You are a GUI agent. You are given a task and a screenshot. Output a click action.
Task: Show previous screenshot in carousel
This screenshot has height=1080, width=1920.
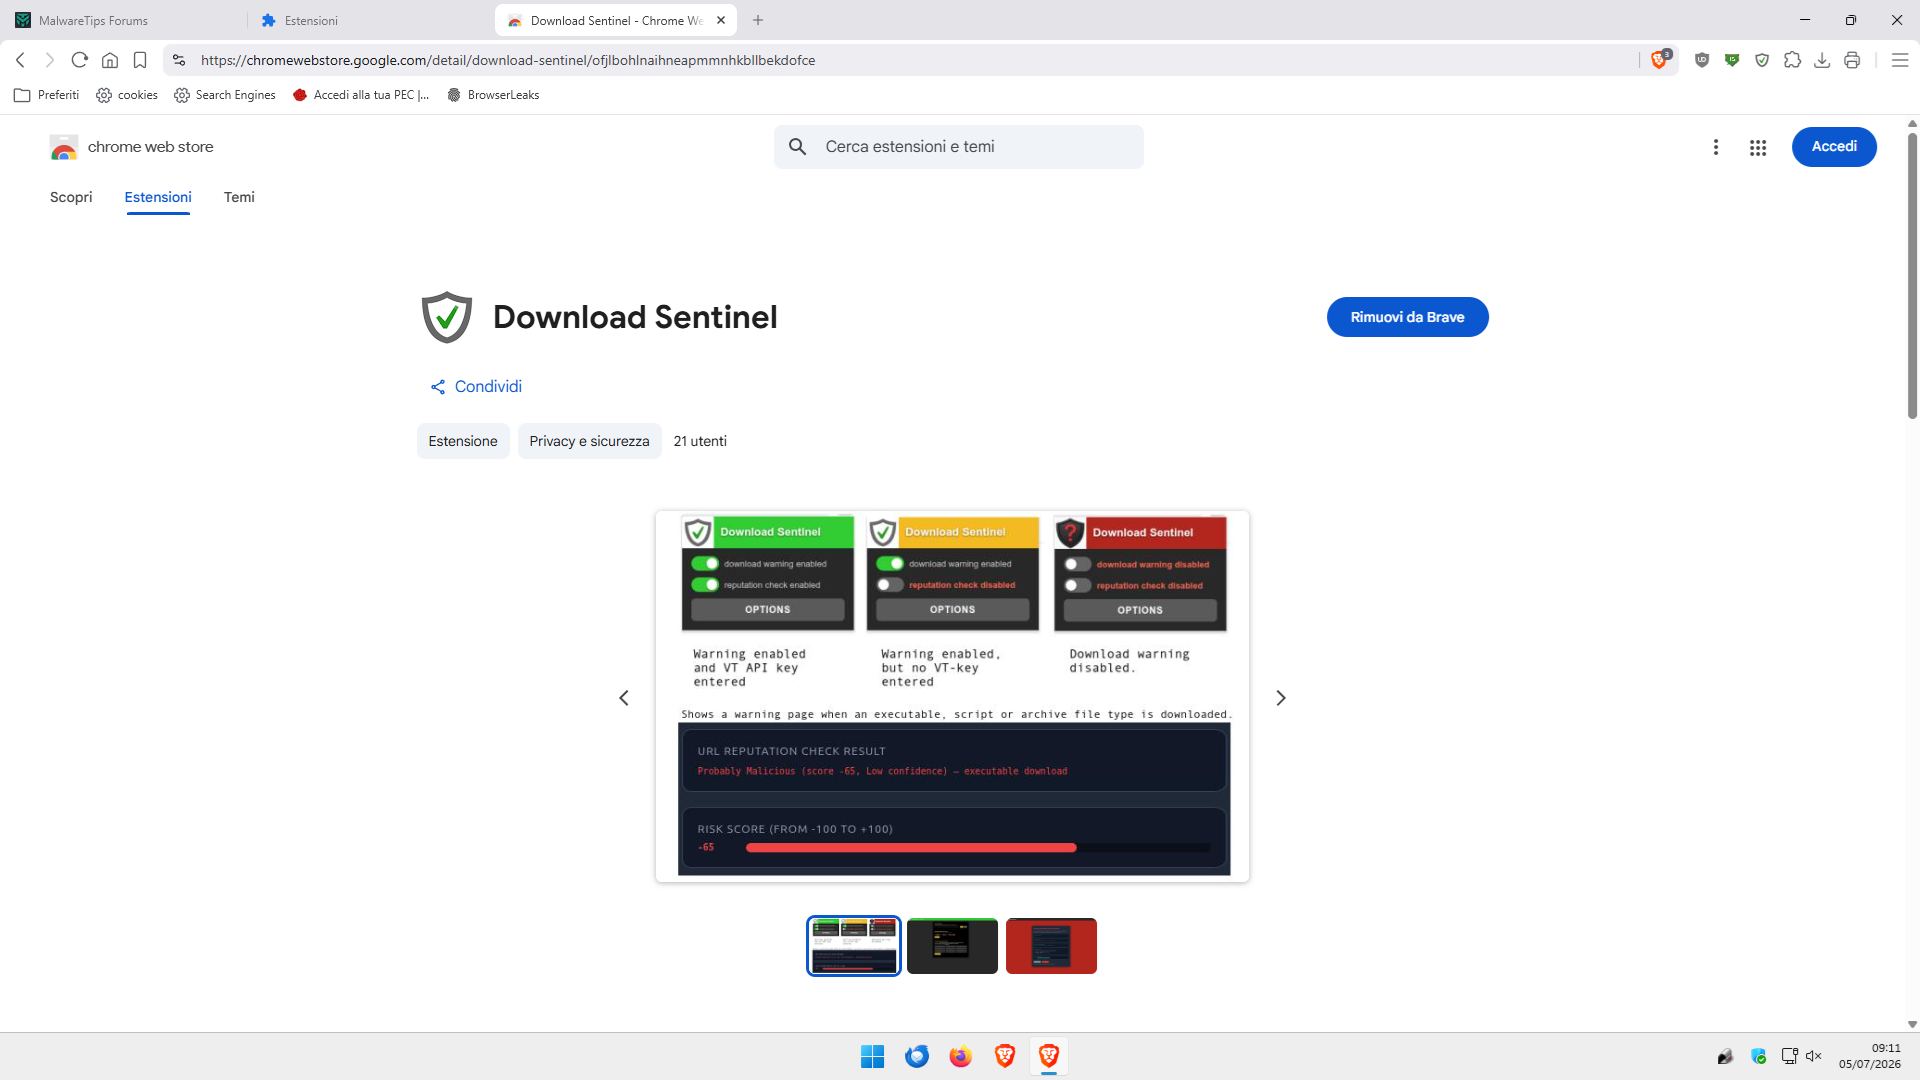tap(624, 698)
